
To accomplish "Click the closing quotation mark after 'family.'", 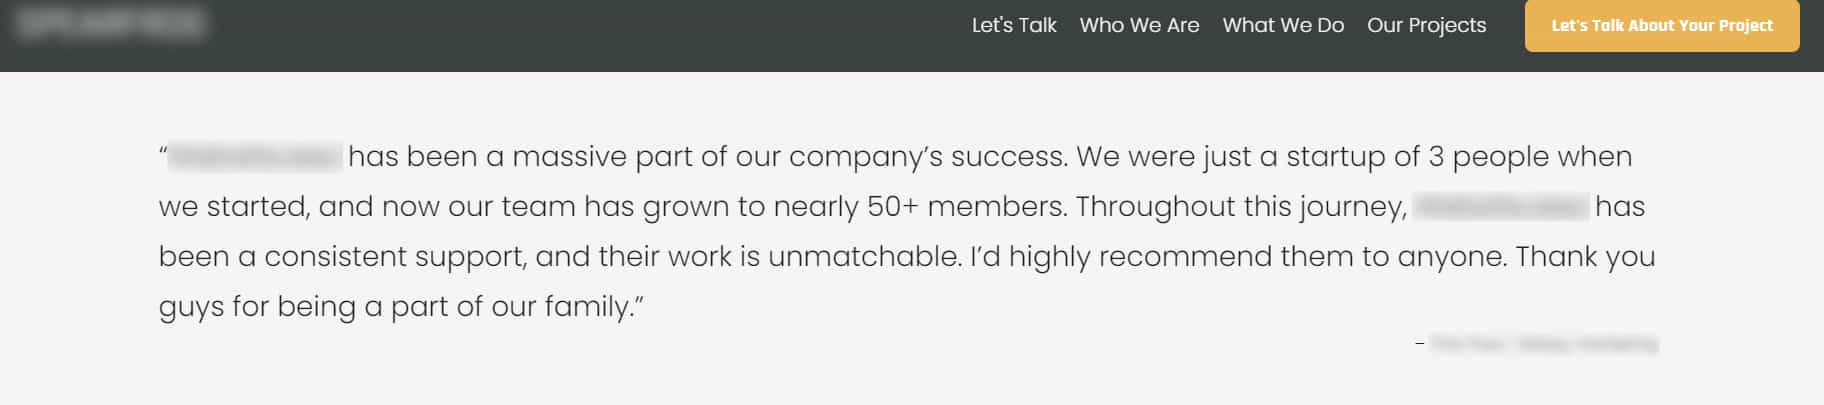I will (639, 301).
